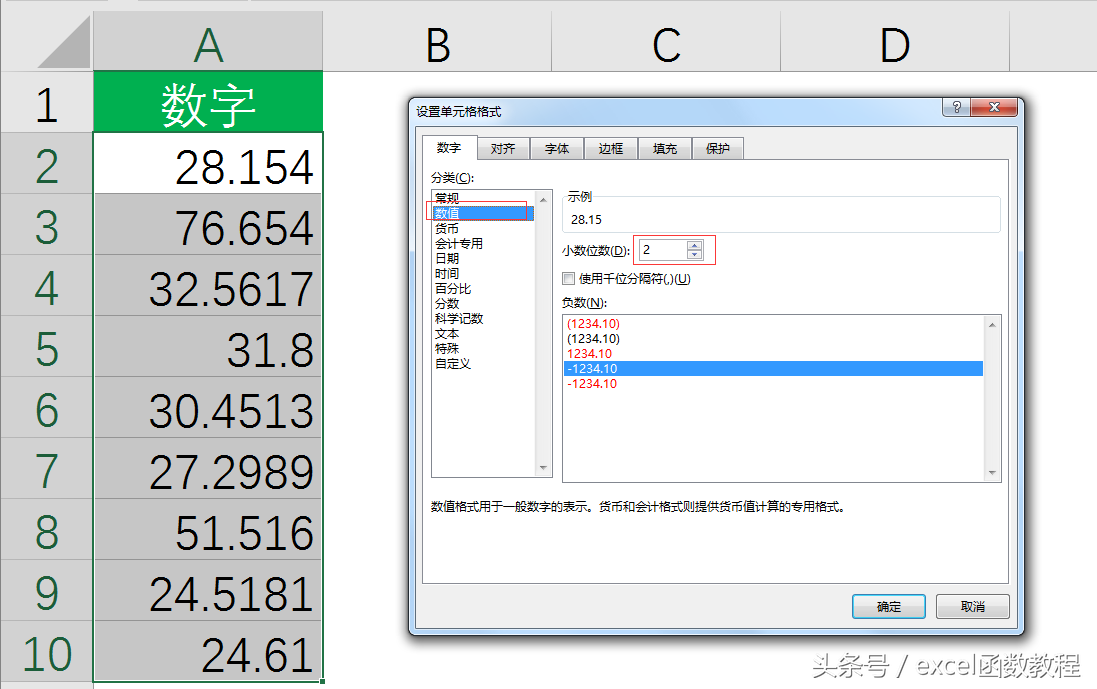Click cell containing 28.154
Viewport: 1097px width, 689px height.
pos(208,164)
